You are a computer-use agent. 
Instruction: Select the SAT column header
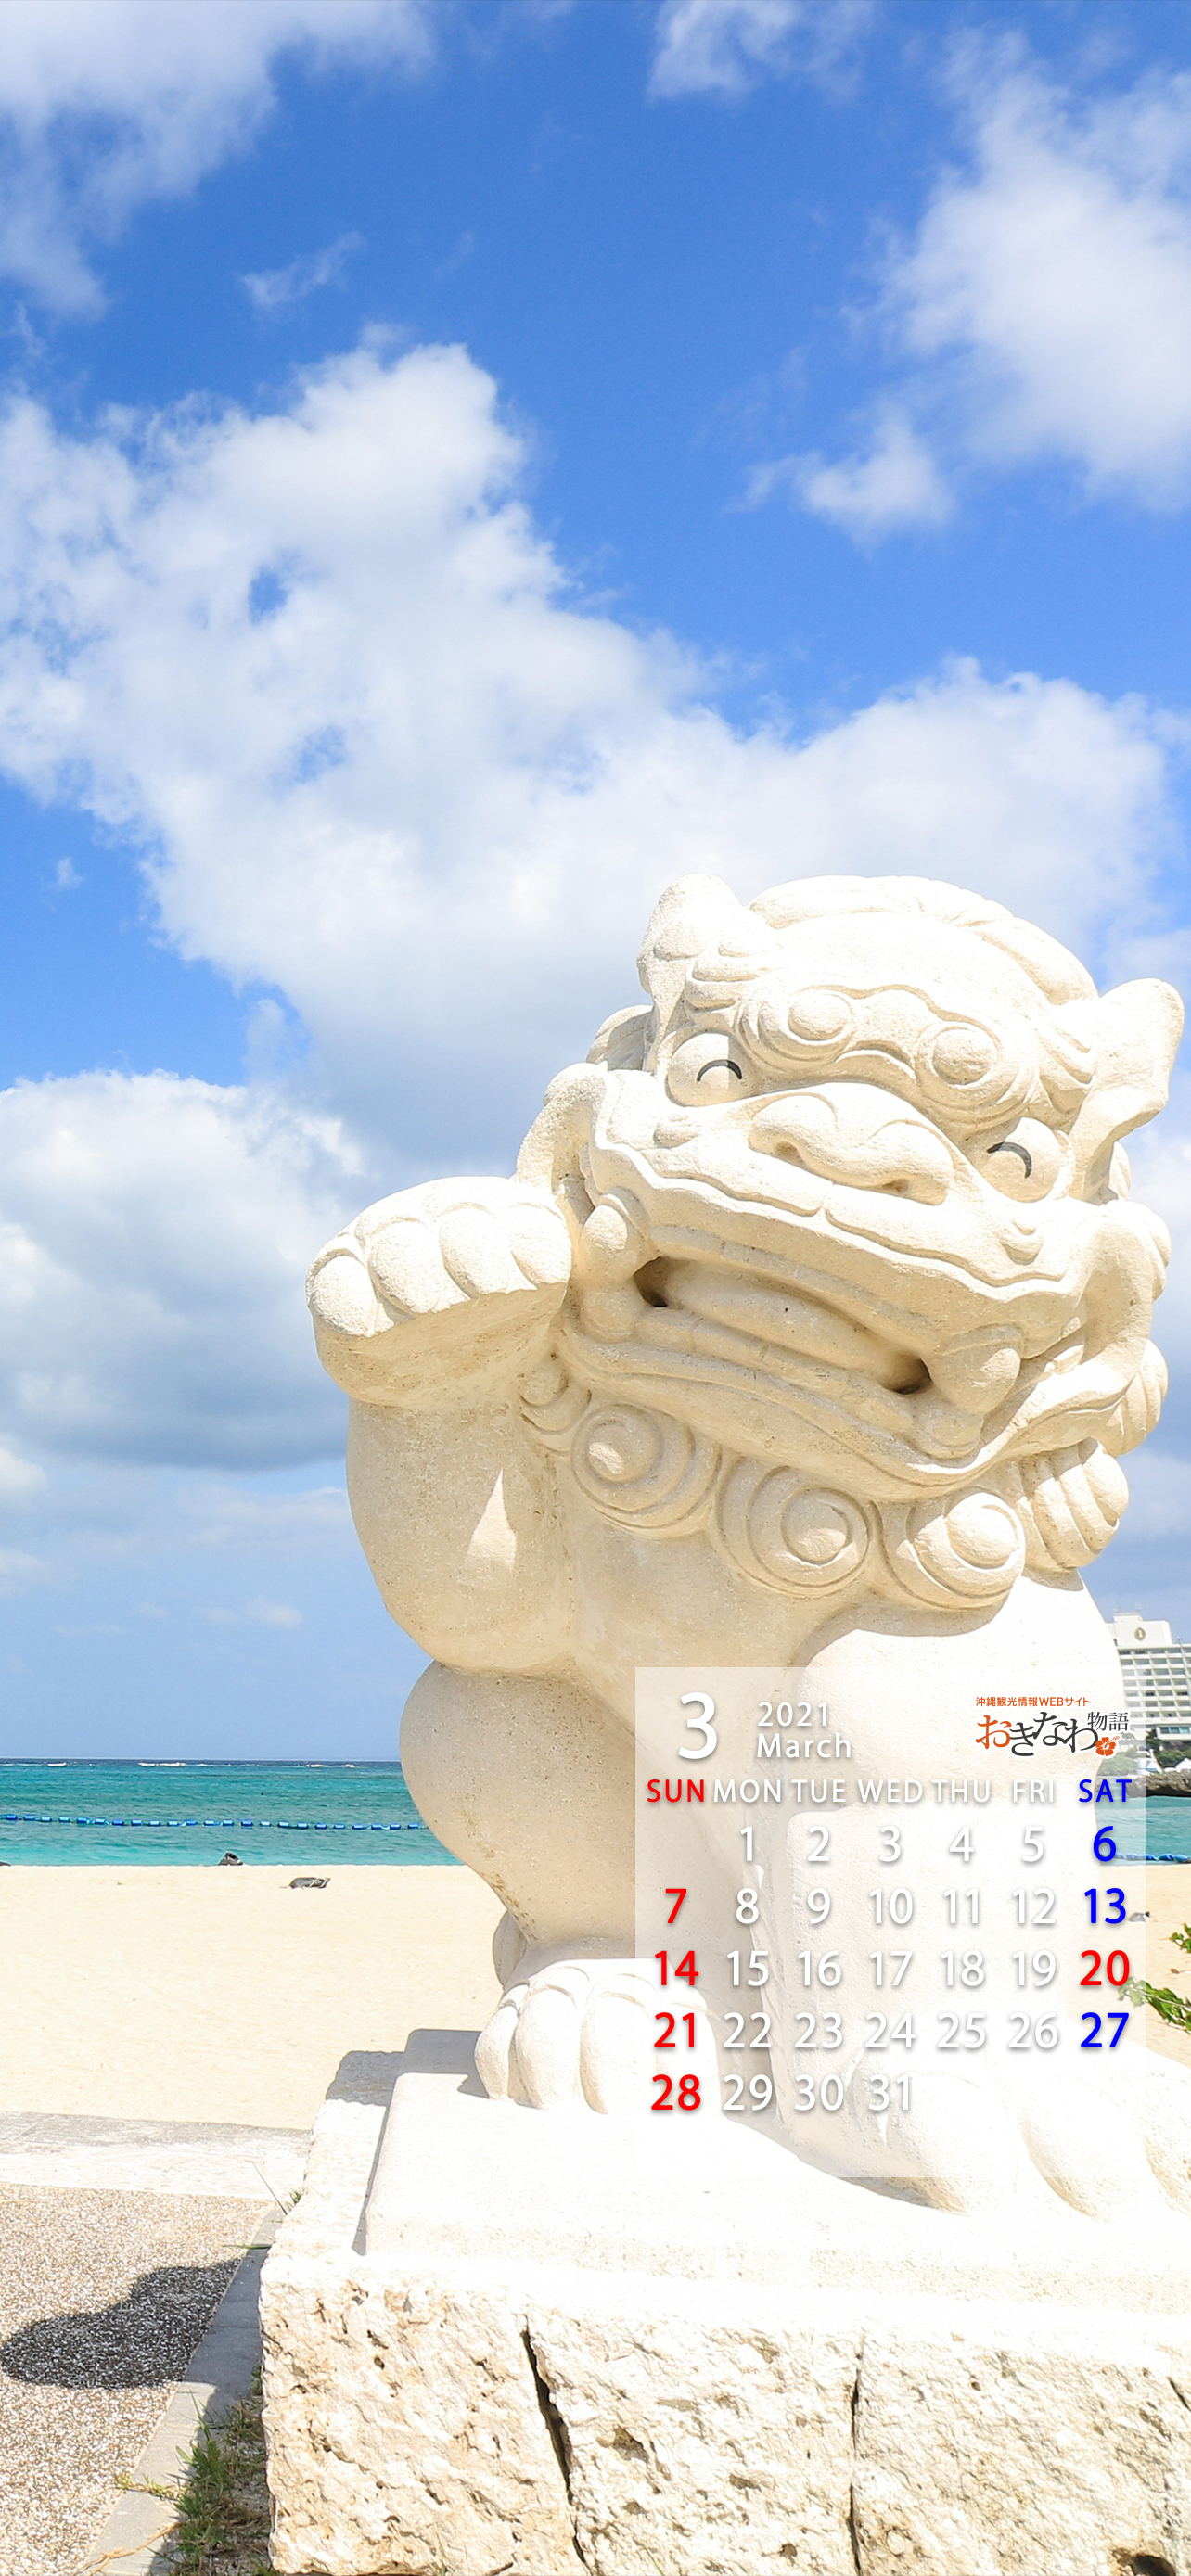coord(1104,1792)
